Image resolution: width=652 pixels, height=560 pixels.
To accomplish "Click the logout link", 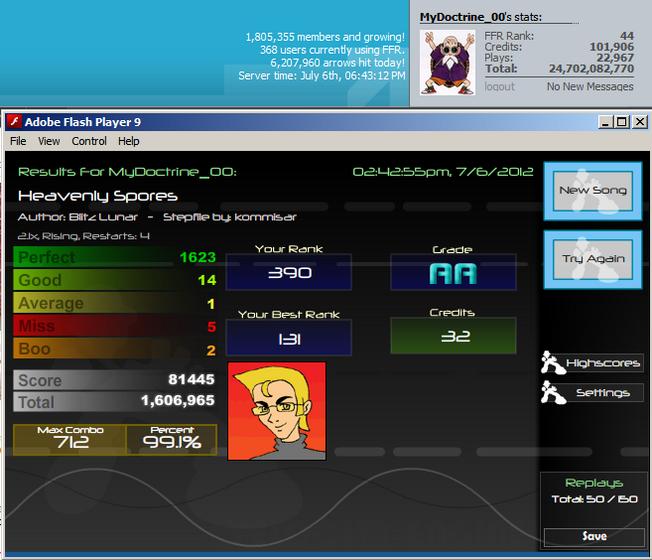I will pyautogui.click(x=499, y=86).
